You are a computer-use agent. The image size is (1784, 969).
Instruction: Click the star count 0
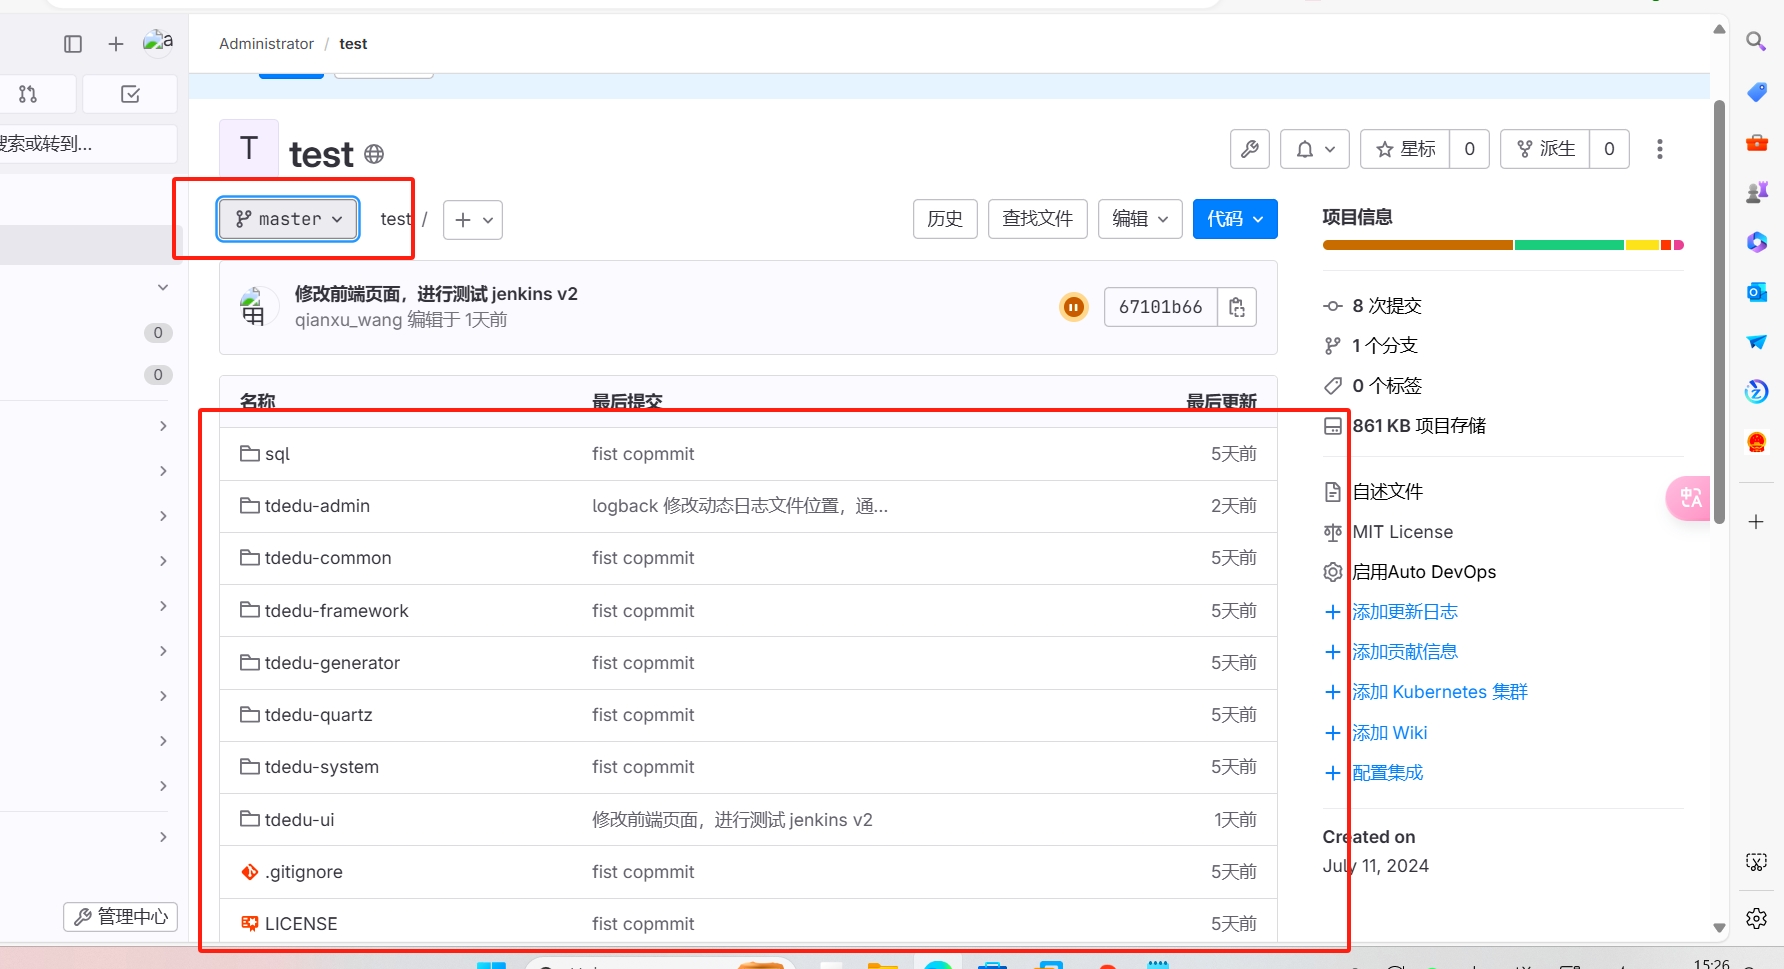1469,149
